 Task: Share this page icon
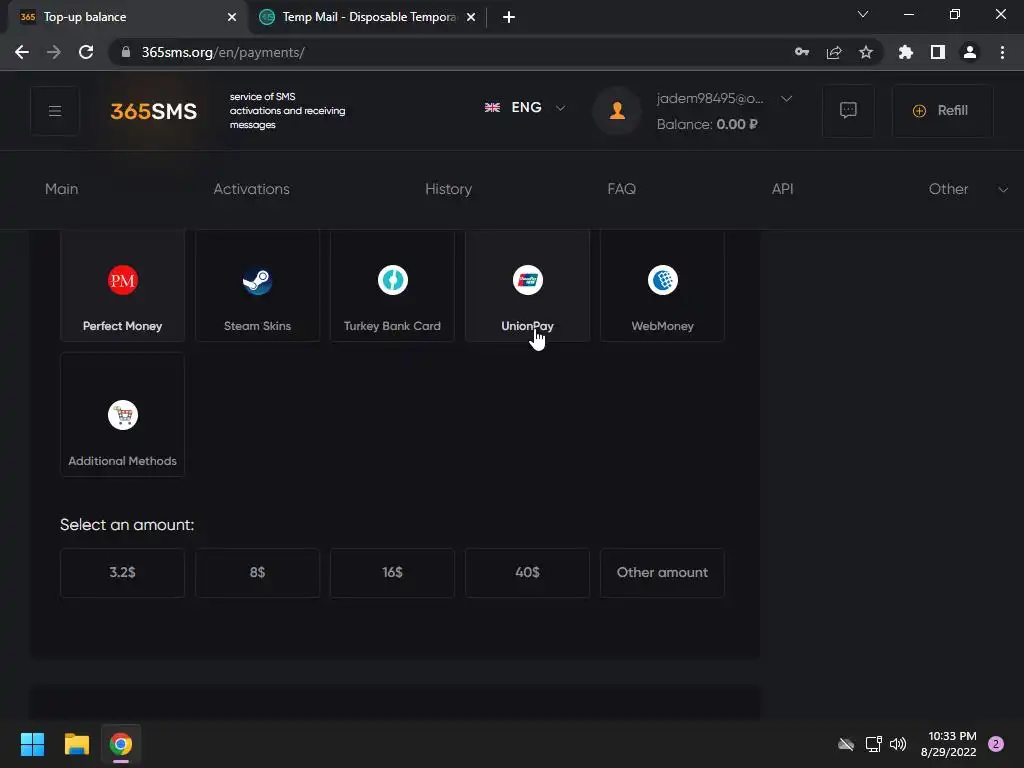pos(834,52)
